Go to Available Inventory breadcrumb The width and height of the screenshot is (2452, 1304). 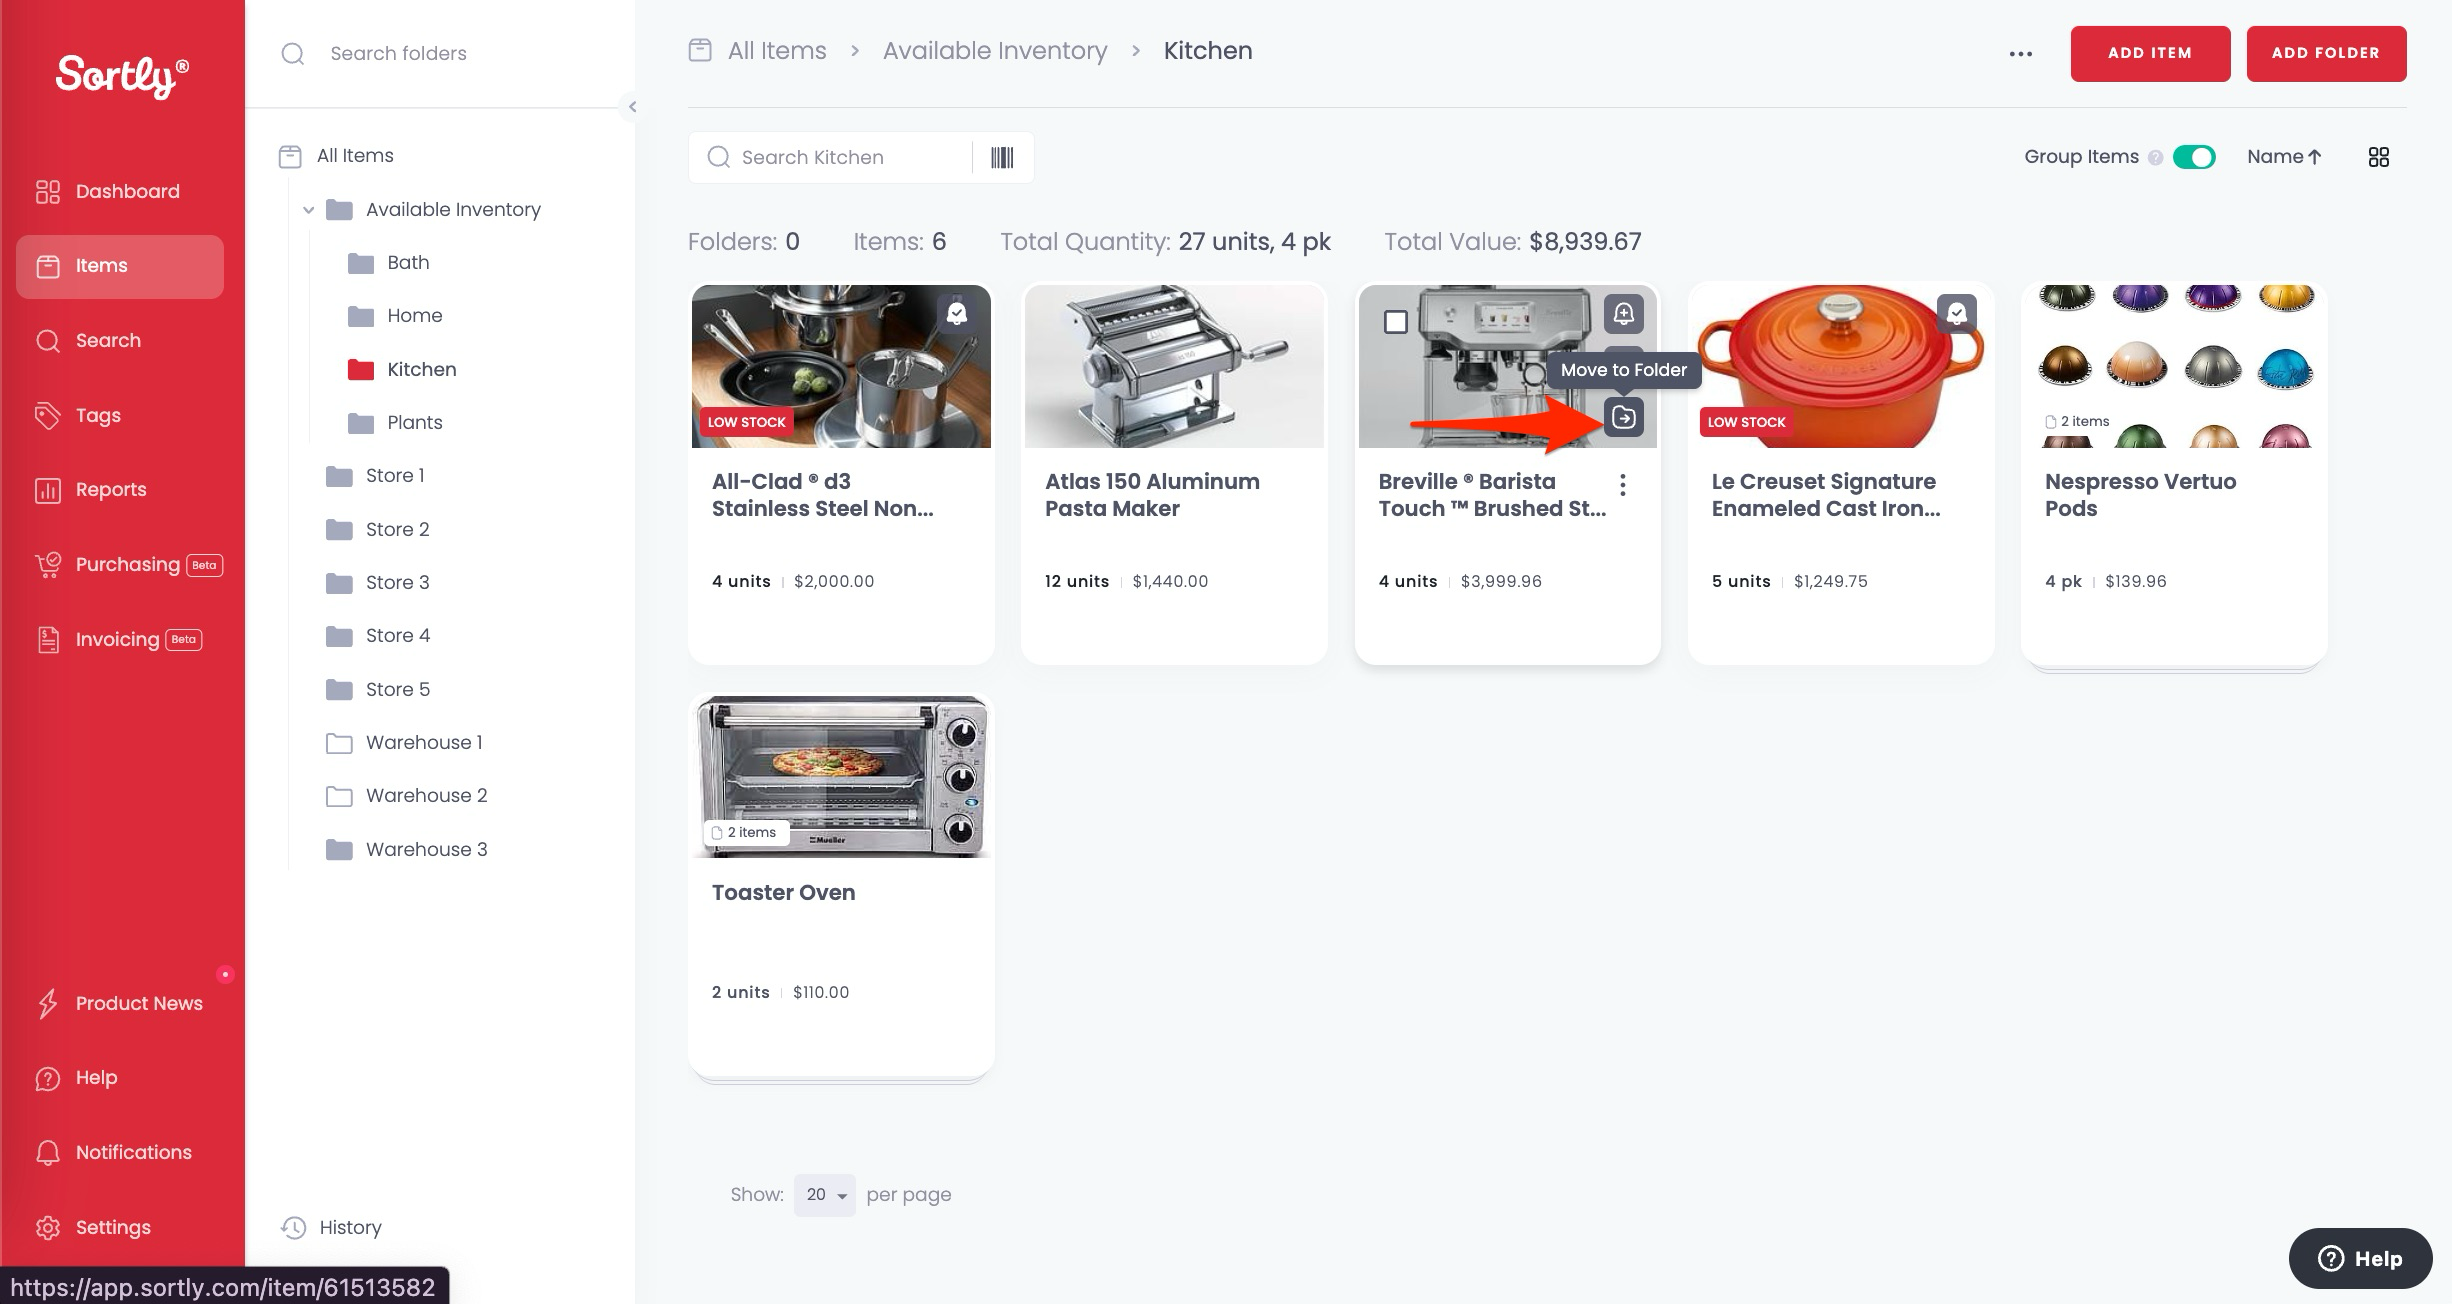(x=995, y=51)
